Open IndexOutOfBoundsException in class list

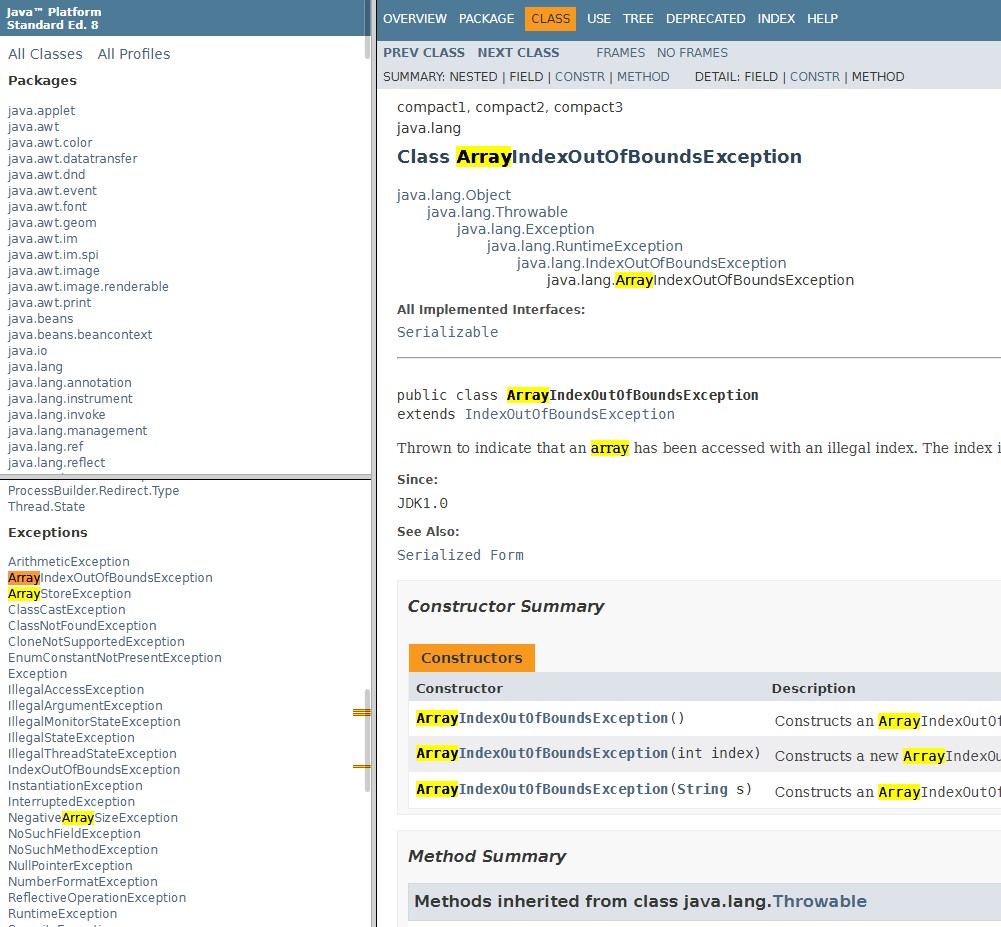(x=94, y=769)
